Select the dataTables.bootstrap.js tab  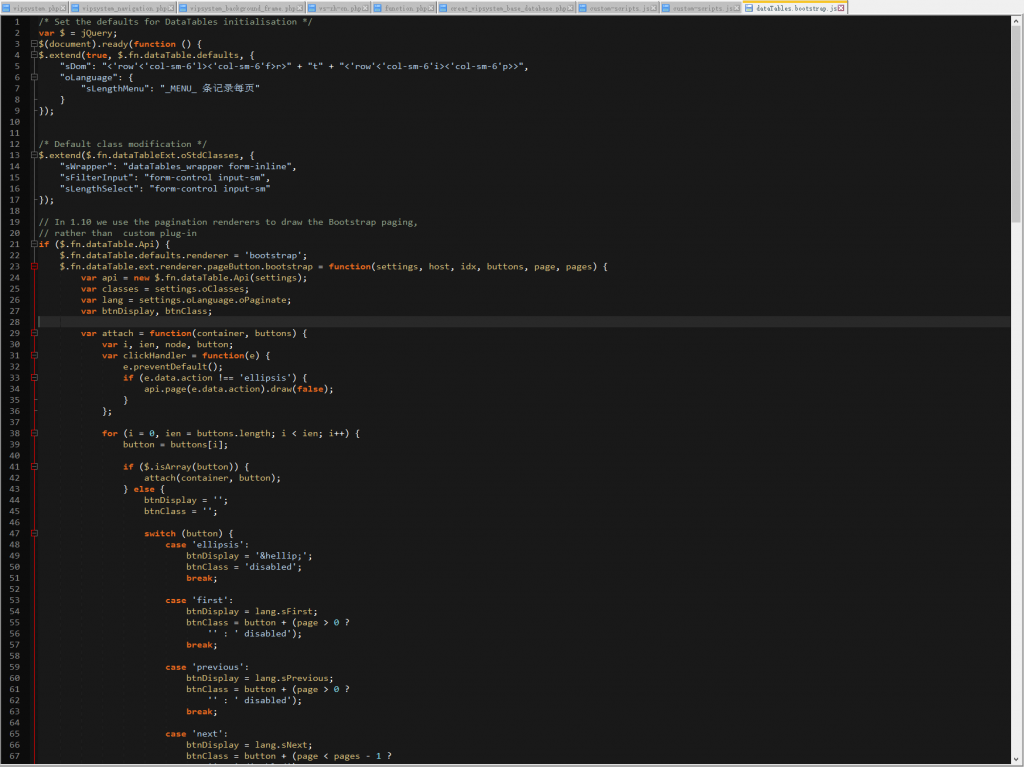tap(795, 8)
